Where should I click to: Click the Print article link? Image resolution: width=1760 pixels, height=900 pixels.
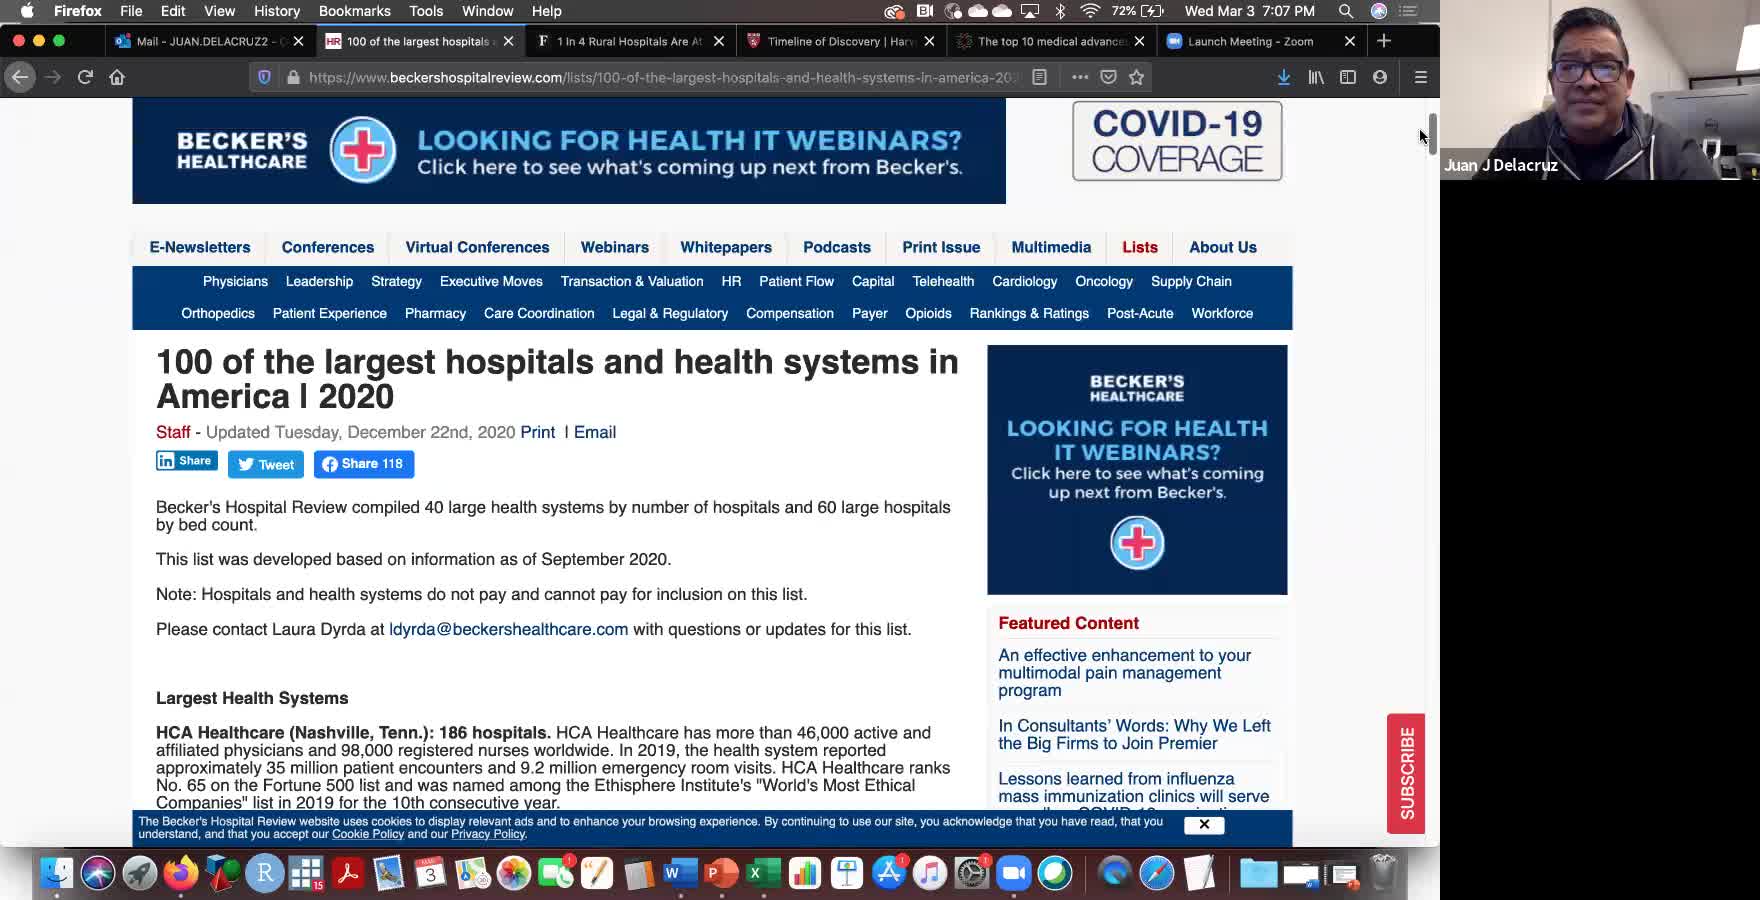[537, 432]
